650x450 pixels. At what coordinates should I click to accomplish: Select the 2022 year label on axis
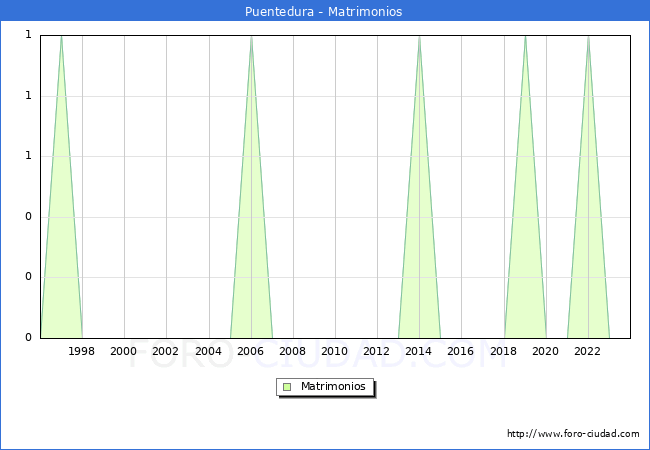(x=588, y=351)
